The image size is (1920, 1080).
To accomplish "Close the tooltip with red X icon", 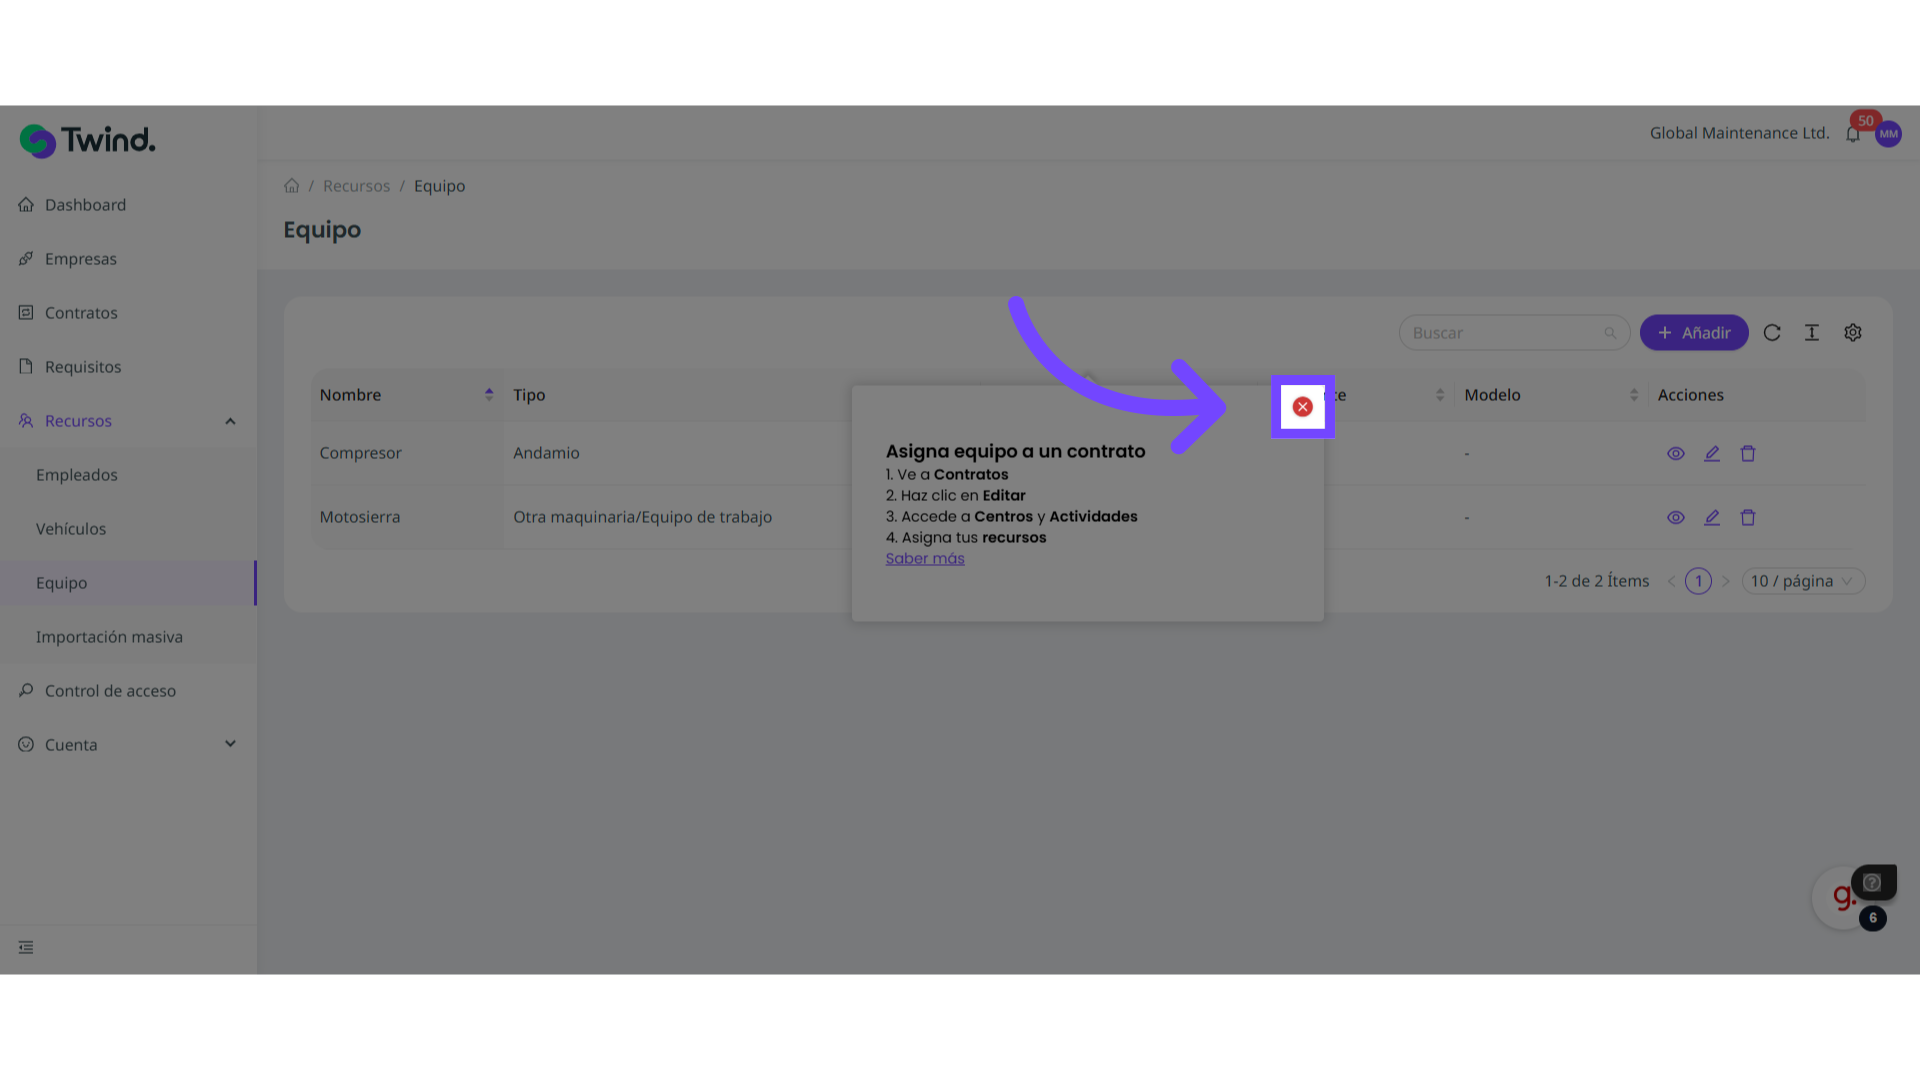I will [x=1302, y=407].
